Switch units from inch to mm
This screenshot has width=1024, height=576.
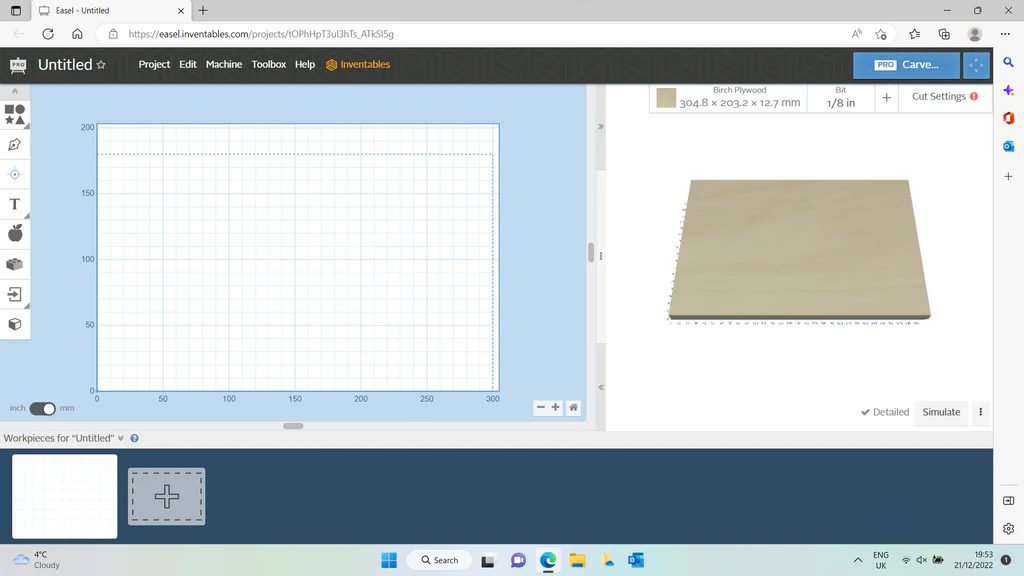coord(42,408)
